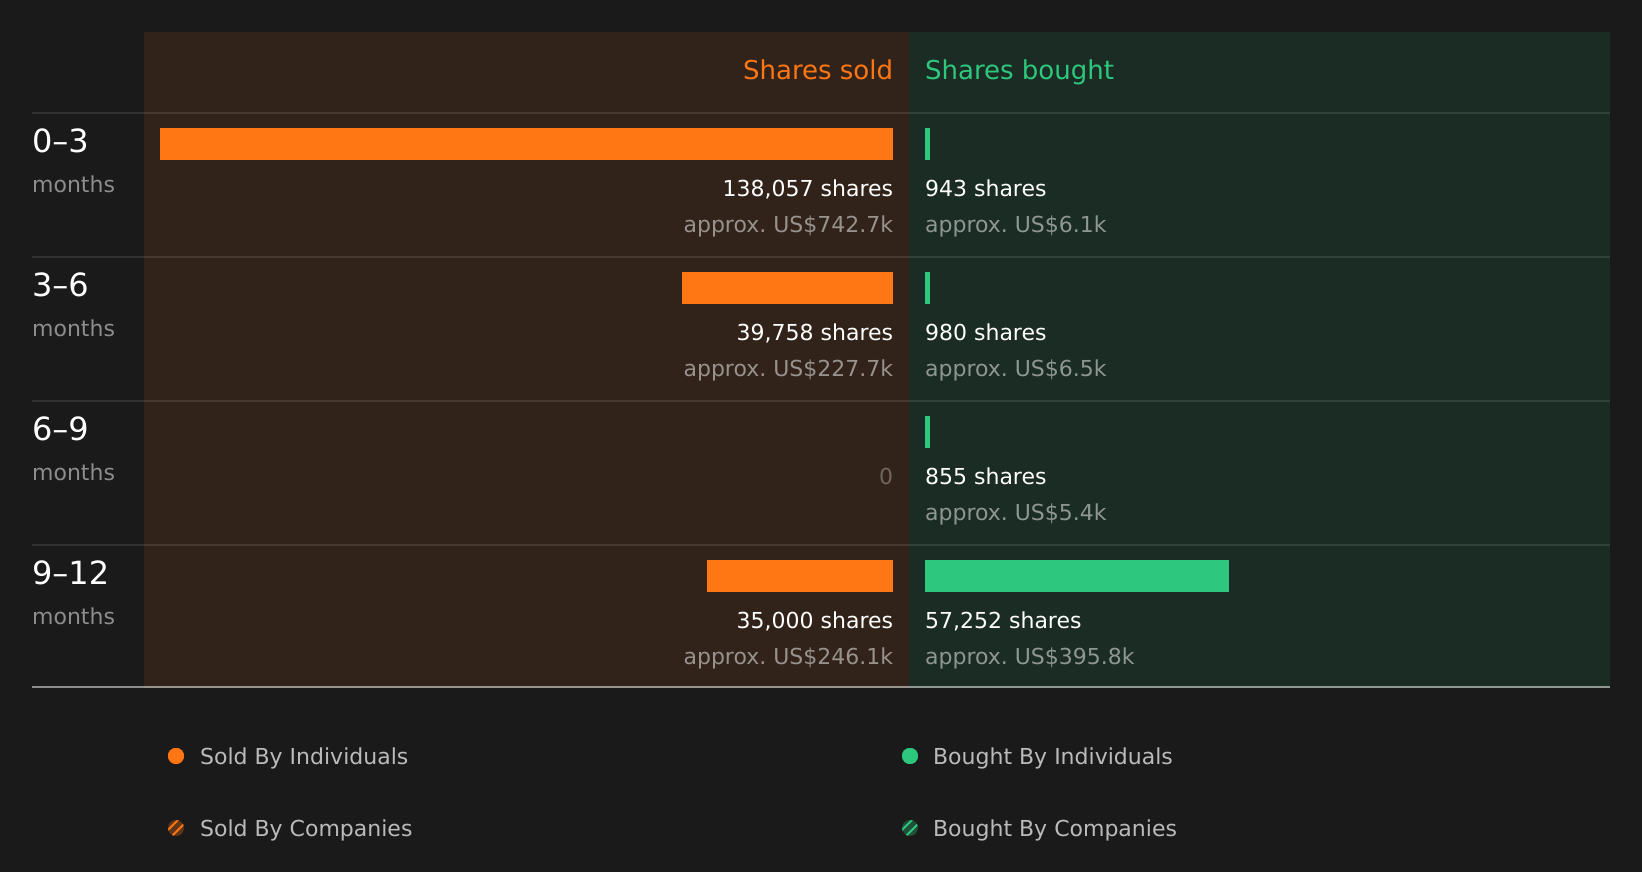Click the 0–3 months green bought bar
Image resolution: width=1642 pixels, height=872 pixels.
pyautogui.click(x=928, y=144)
